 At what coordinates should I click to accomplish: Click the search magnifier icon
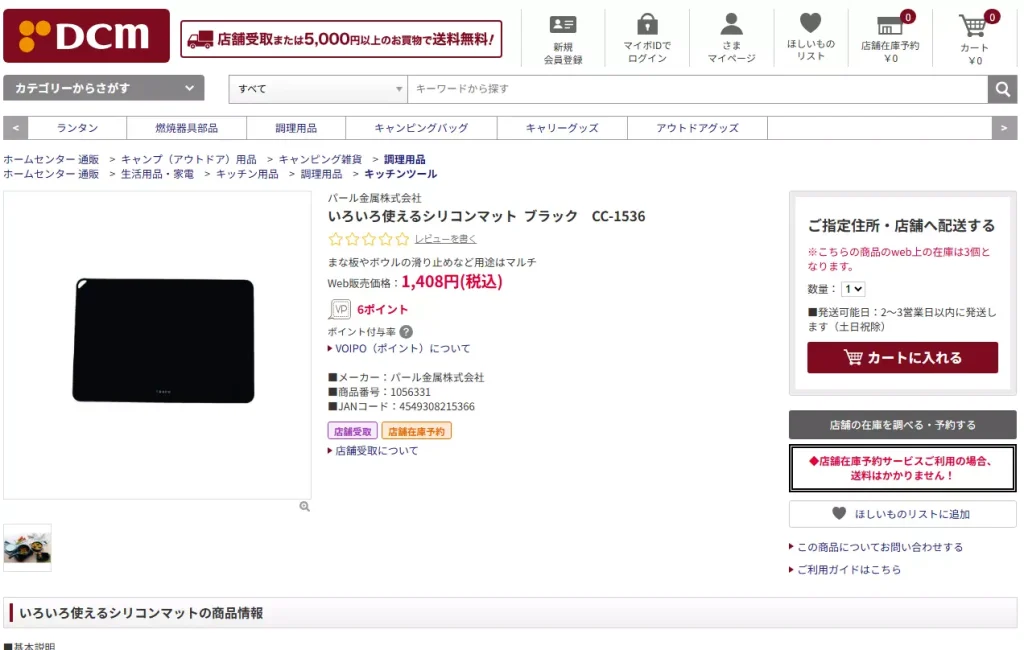pos(1002,88)
